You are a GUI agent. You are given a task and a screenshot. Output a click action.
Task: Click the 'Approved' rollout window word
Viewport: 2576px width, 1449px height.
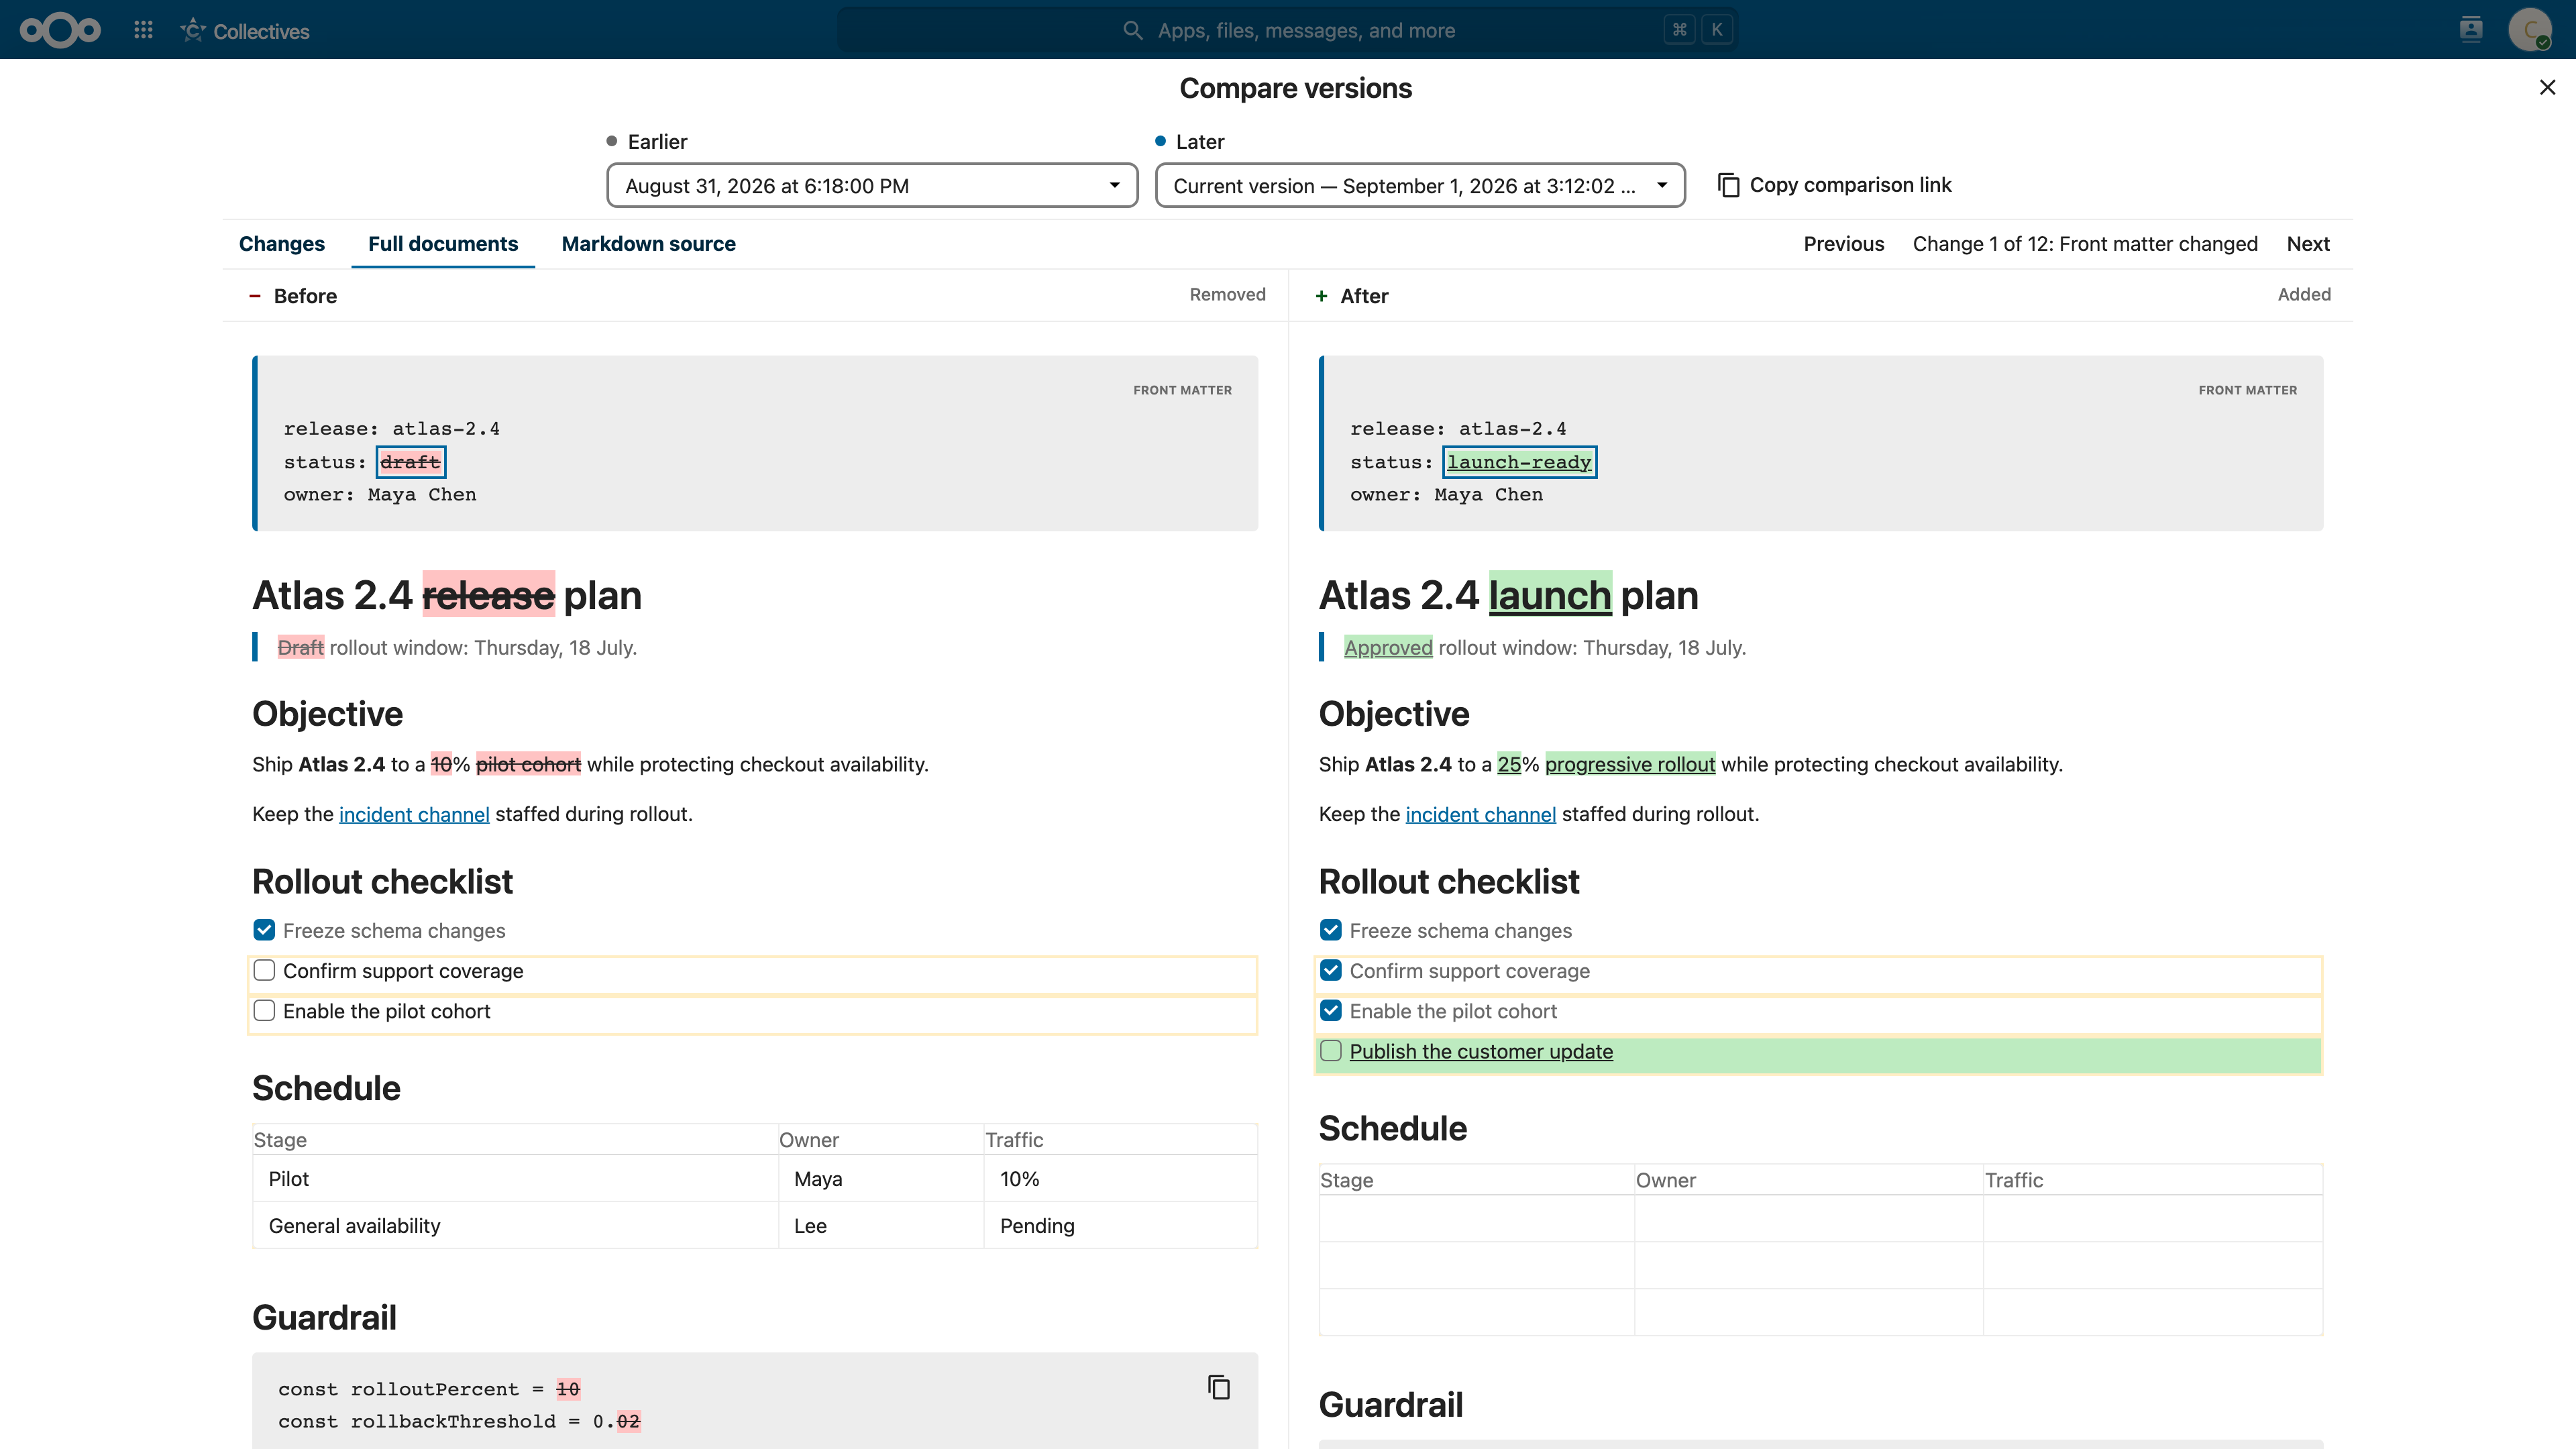[1388, 647]
